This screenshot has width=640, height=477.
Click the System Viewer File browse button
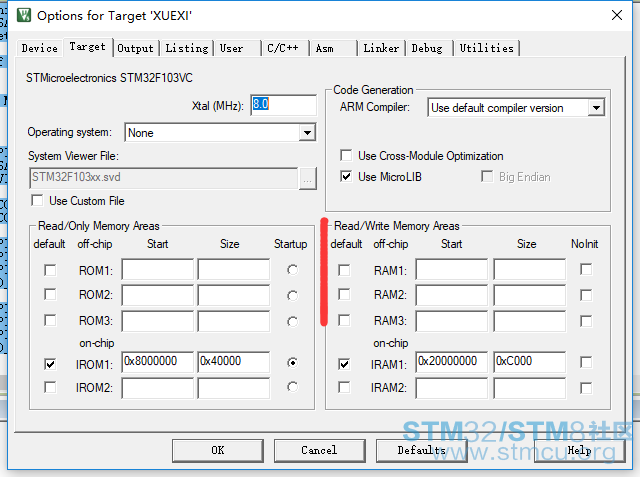pyautogui.click(x=307, y=178)
